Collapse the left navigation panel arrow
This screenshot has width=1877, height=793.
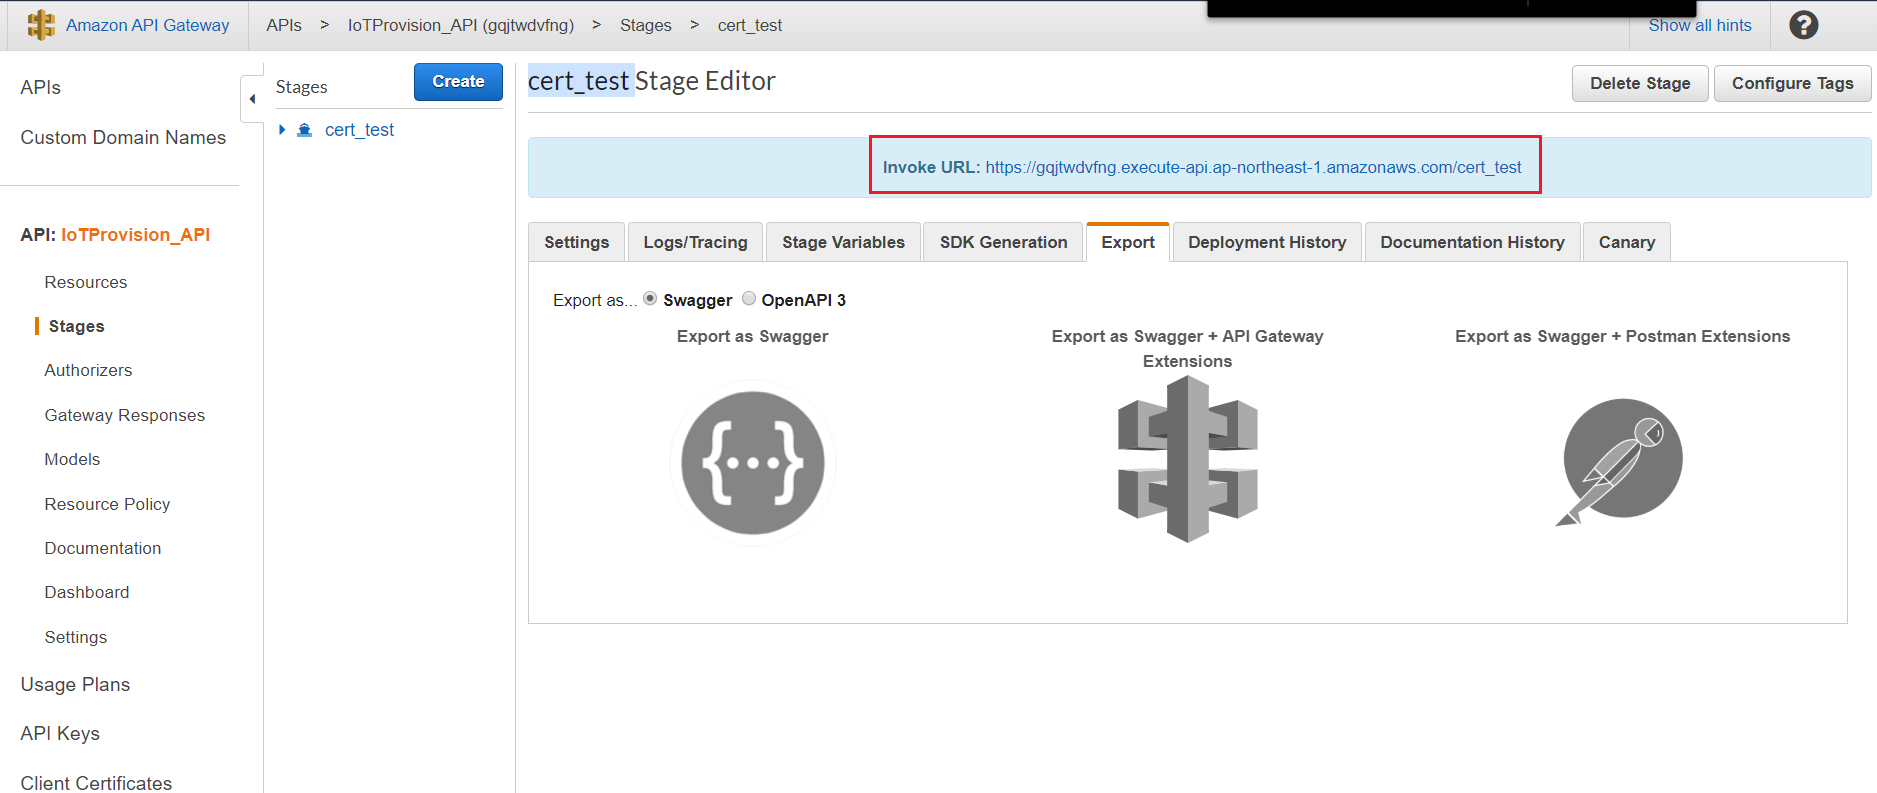(252, 99)
